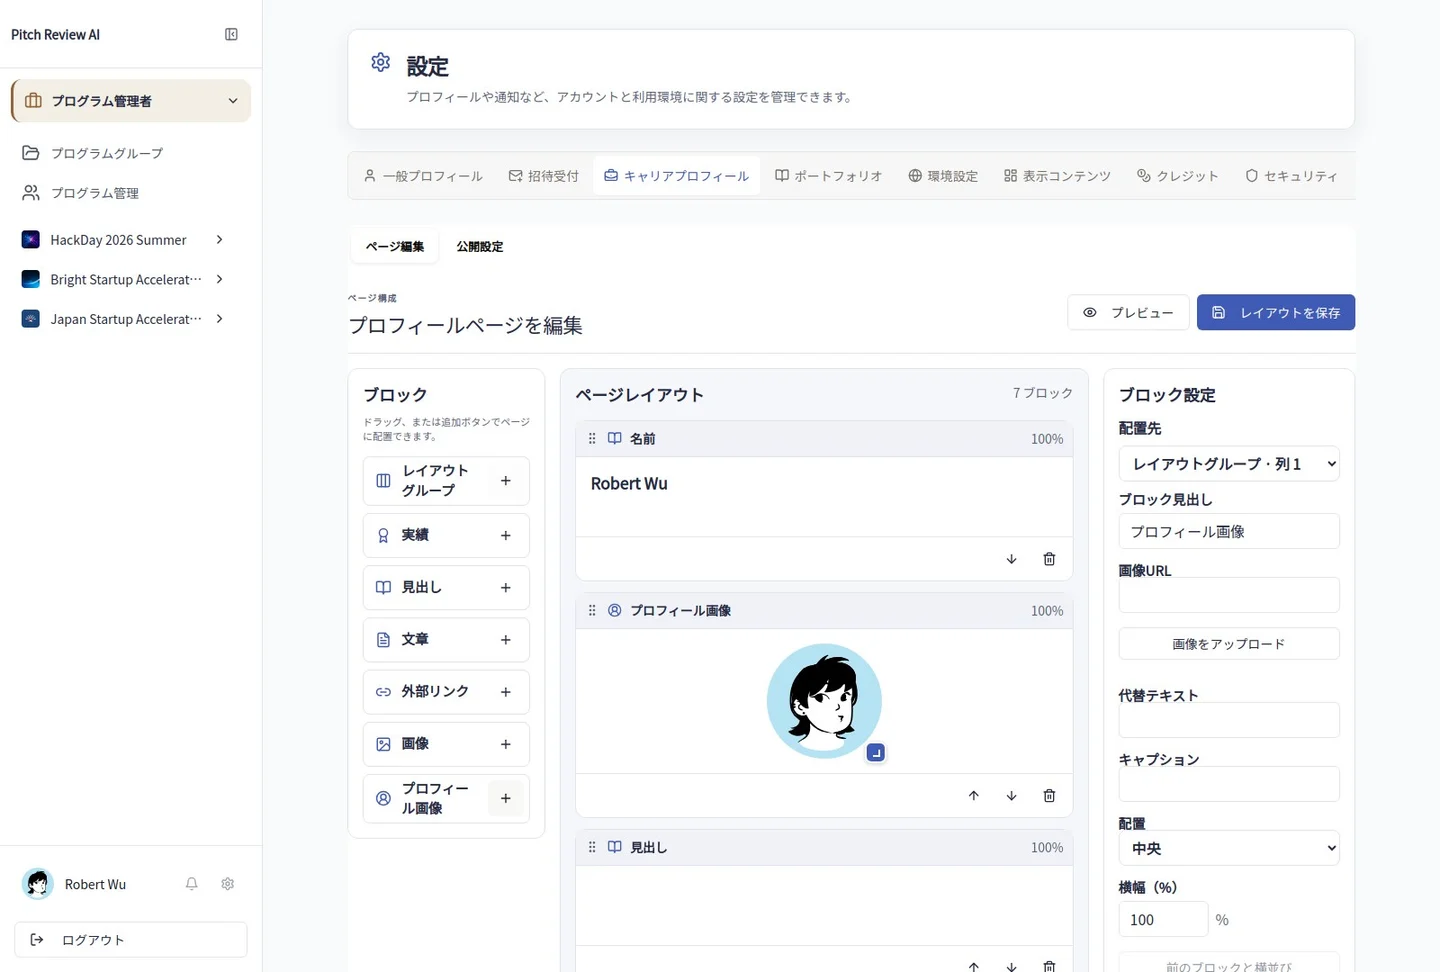Move the 見出し block up
The image size is (1440, 972).
pyautogui.click(x=973, y=966)
